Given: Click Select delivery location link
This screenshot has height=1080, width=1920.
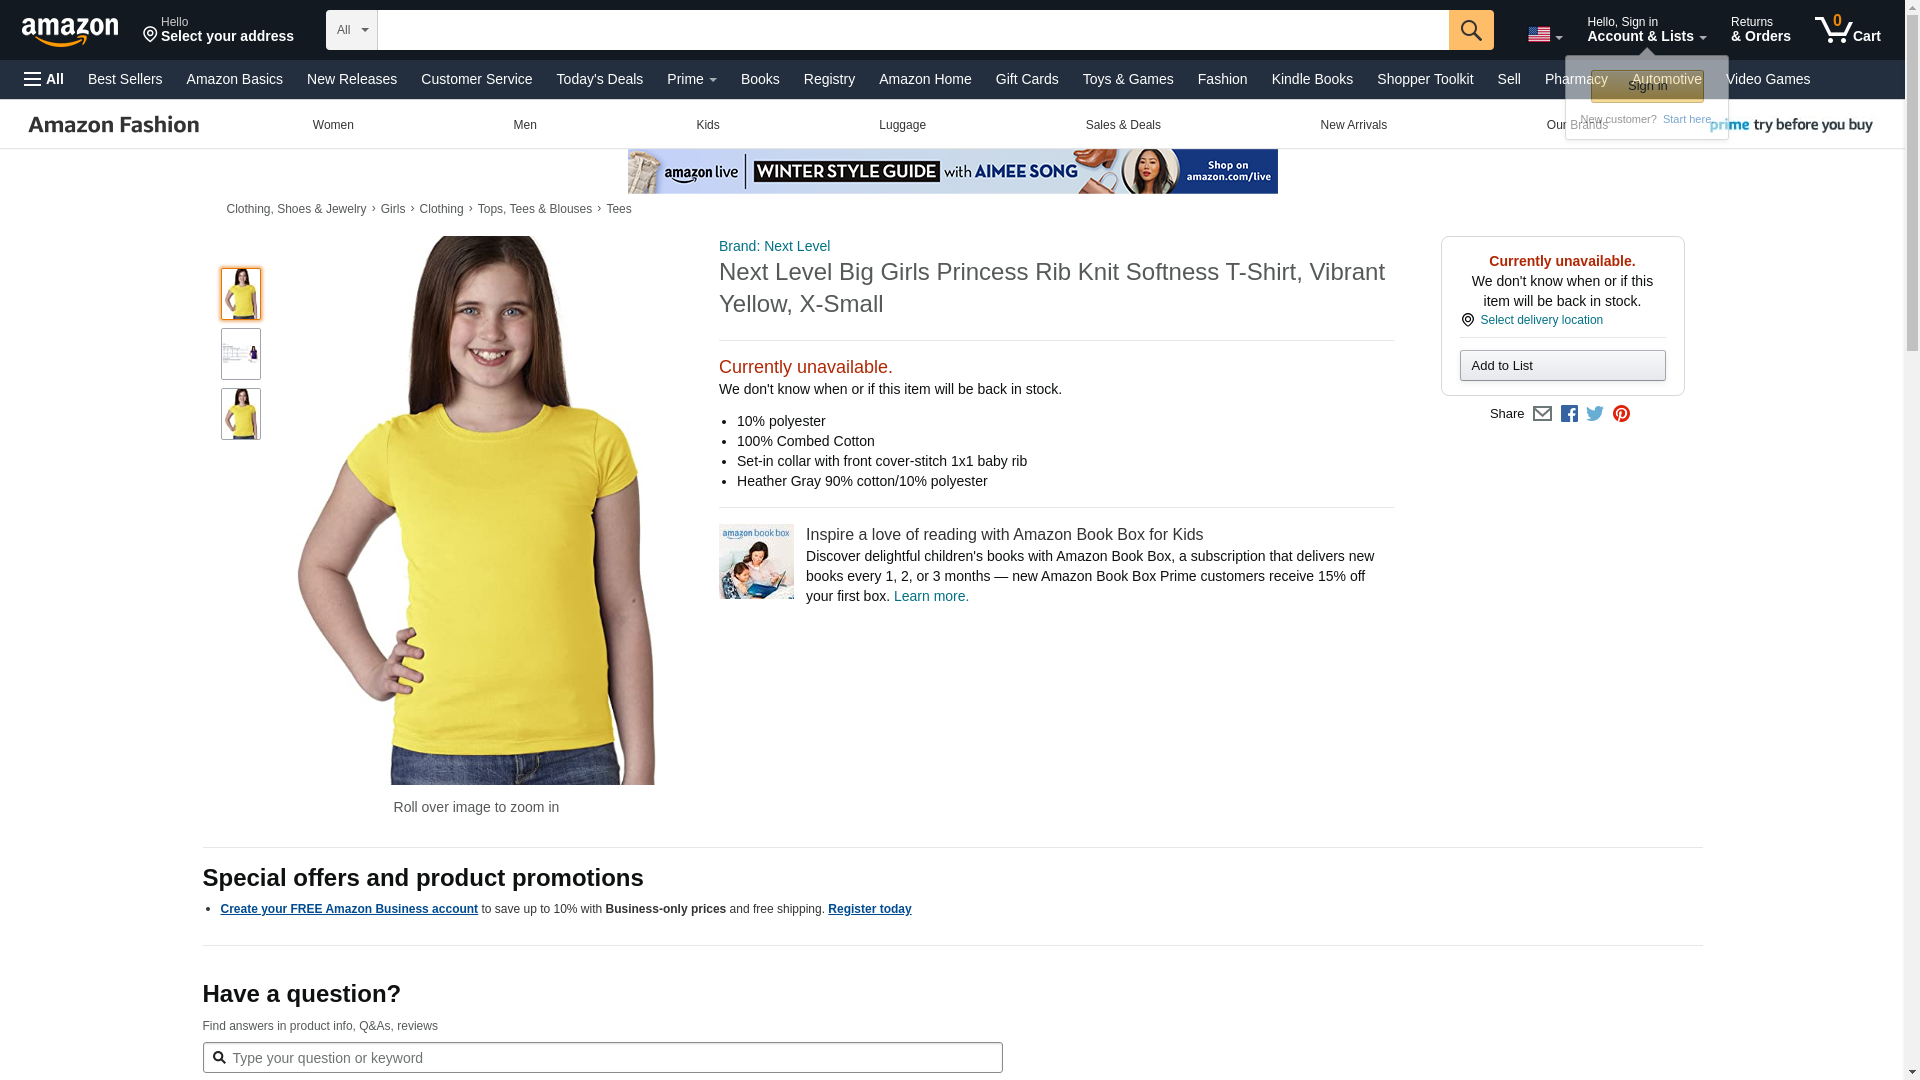Looking at the screenshot, I should click(1540, 320).
